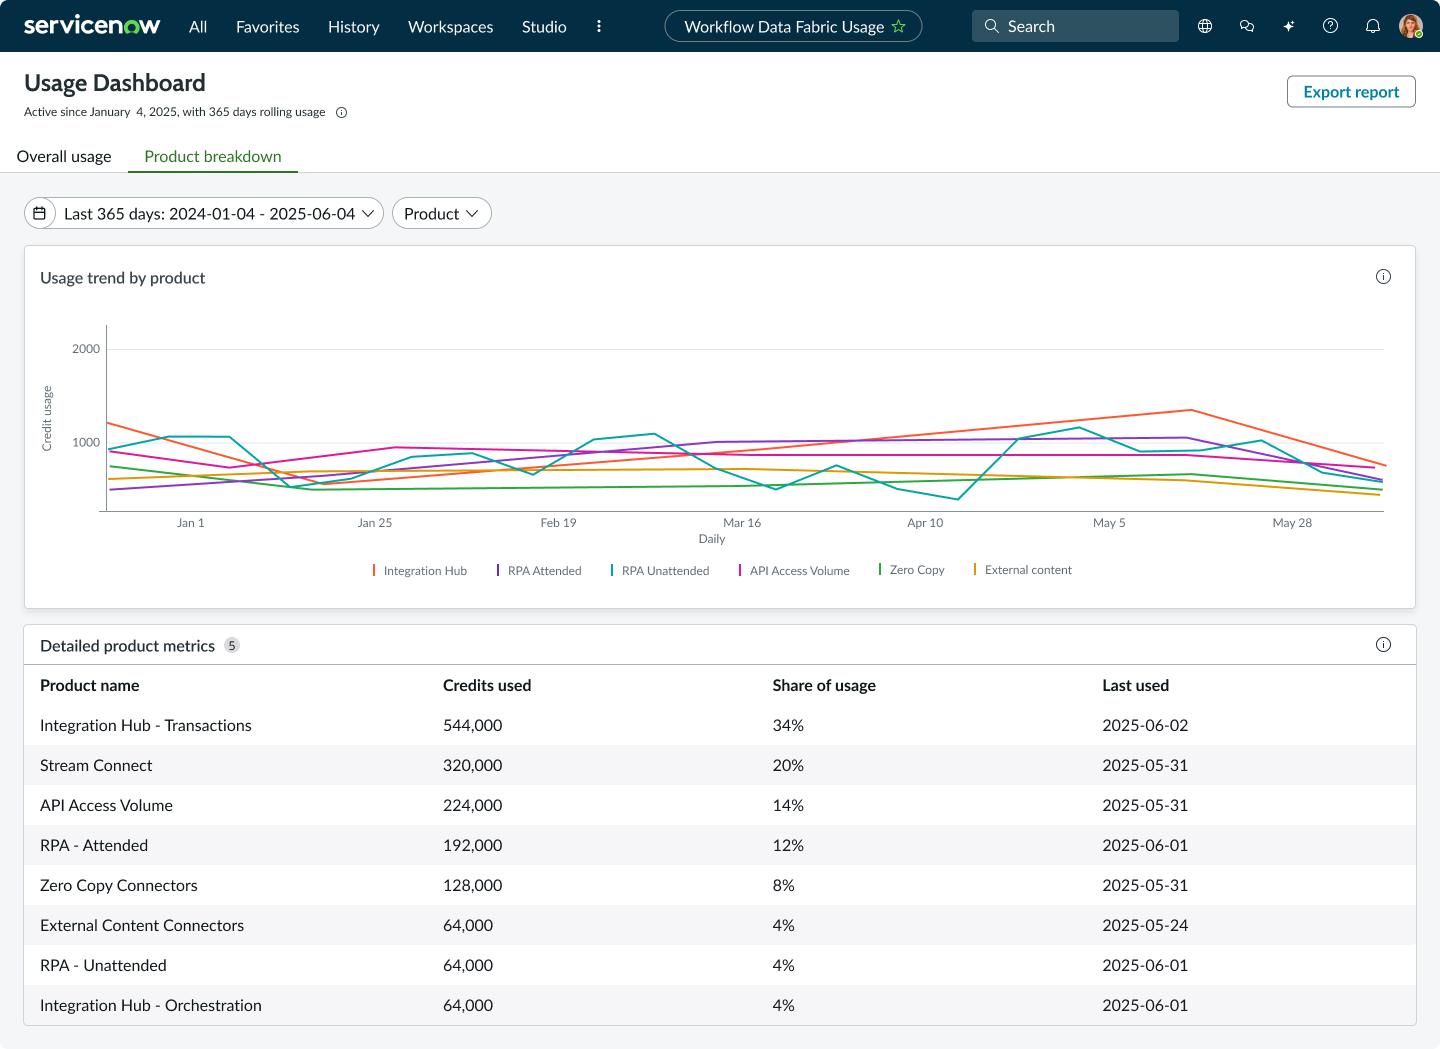The image size is (1440, 1049).
Task: Open the more options vertical ellipsis menu
Action: pos(599,27)
